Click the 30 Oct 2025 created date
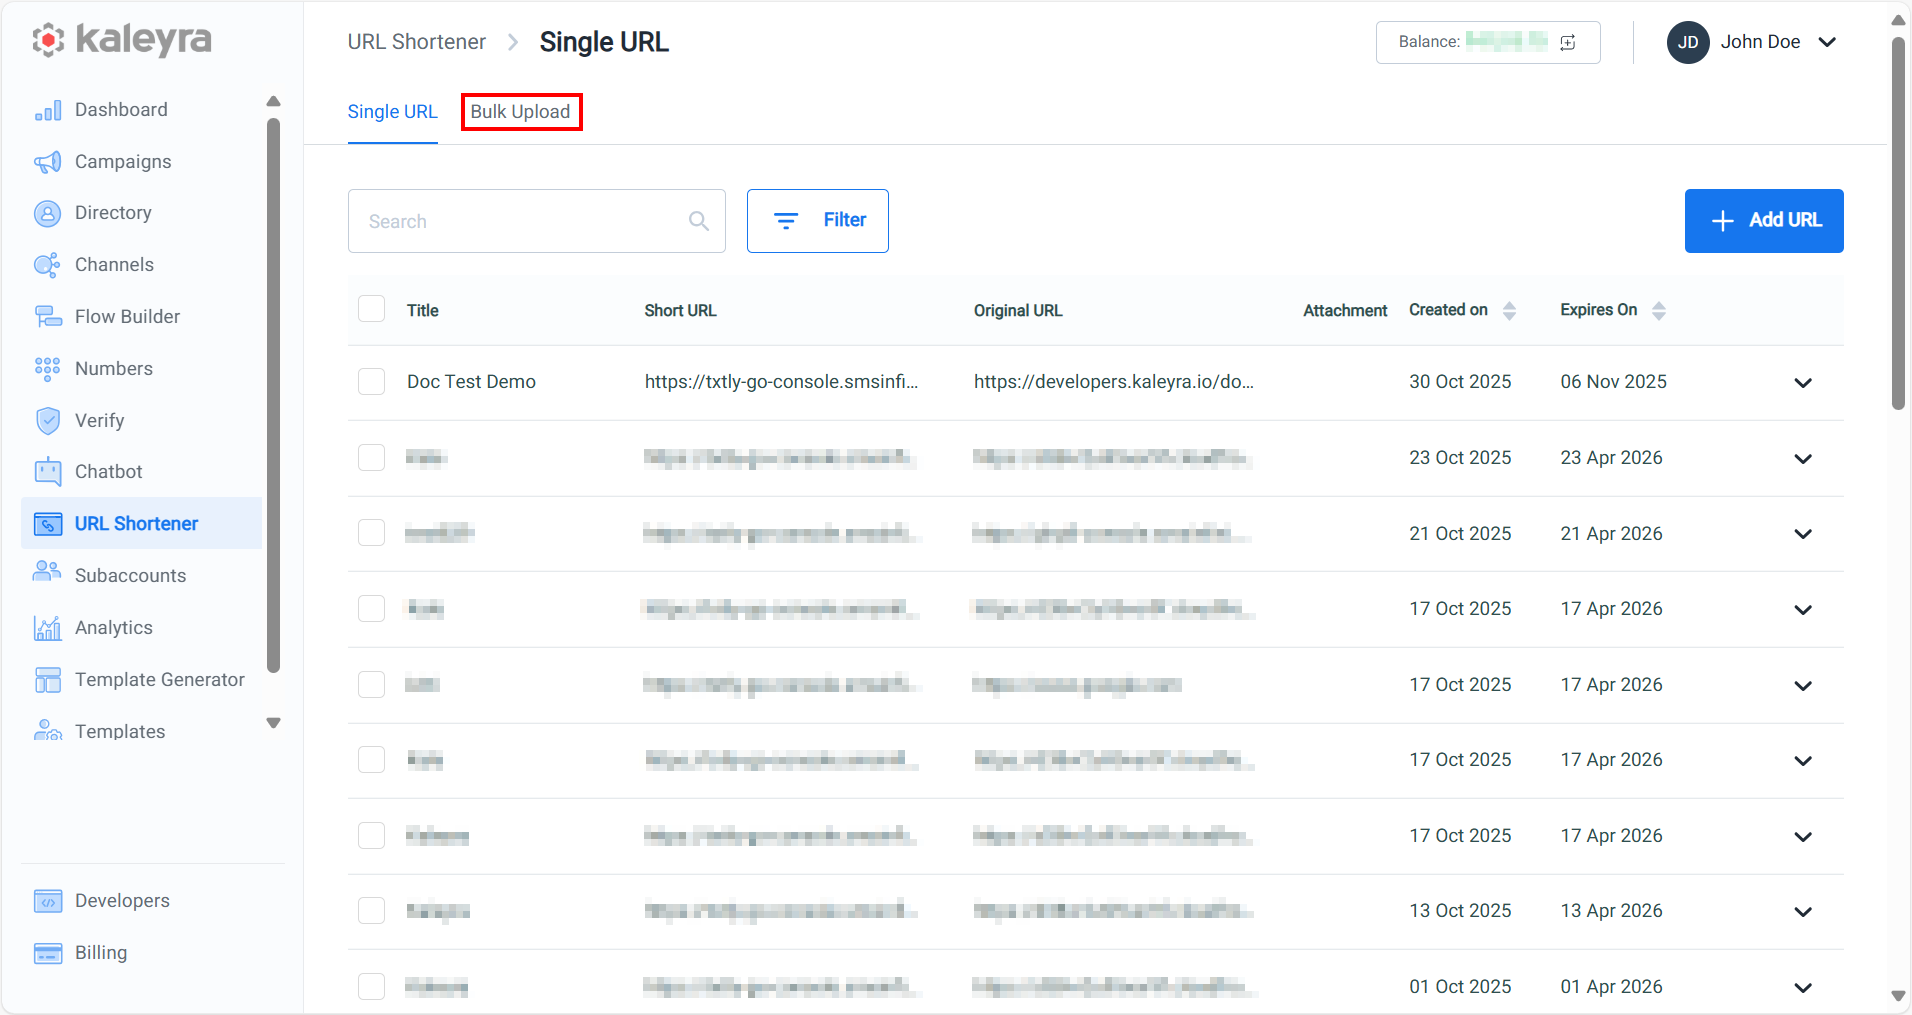Image resolution: width=1912 pixels, height=1015 pixels. 1460,382
